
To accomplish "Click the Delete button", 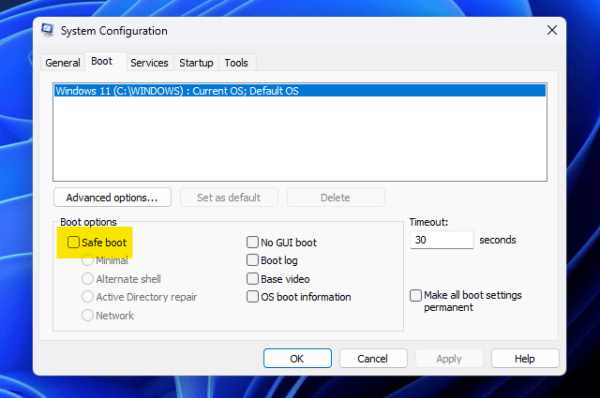I will 336,197.
